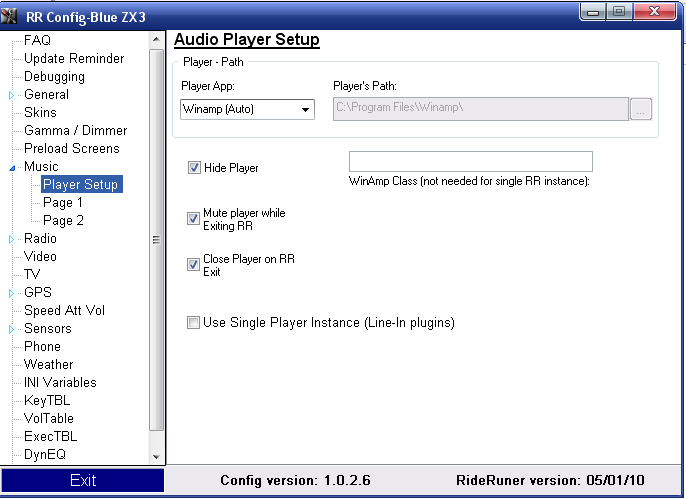Viewport: 686px width, 498px height.
Task: Open Page 1 under Music
Action: (63, 203)
